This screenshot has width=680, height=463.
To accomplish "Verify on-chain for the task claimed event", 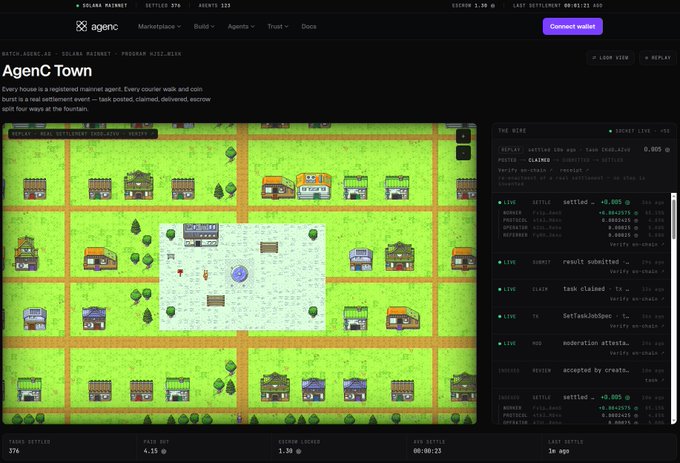I will pyautogui.click(x=637, y=299).
